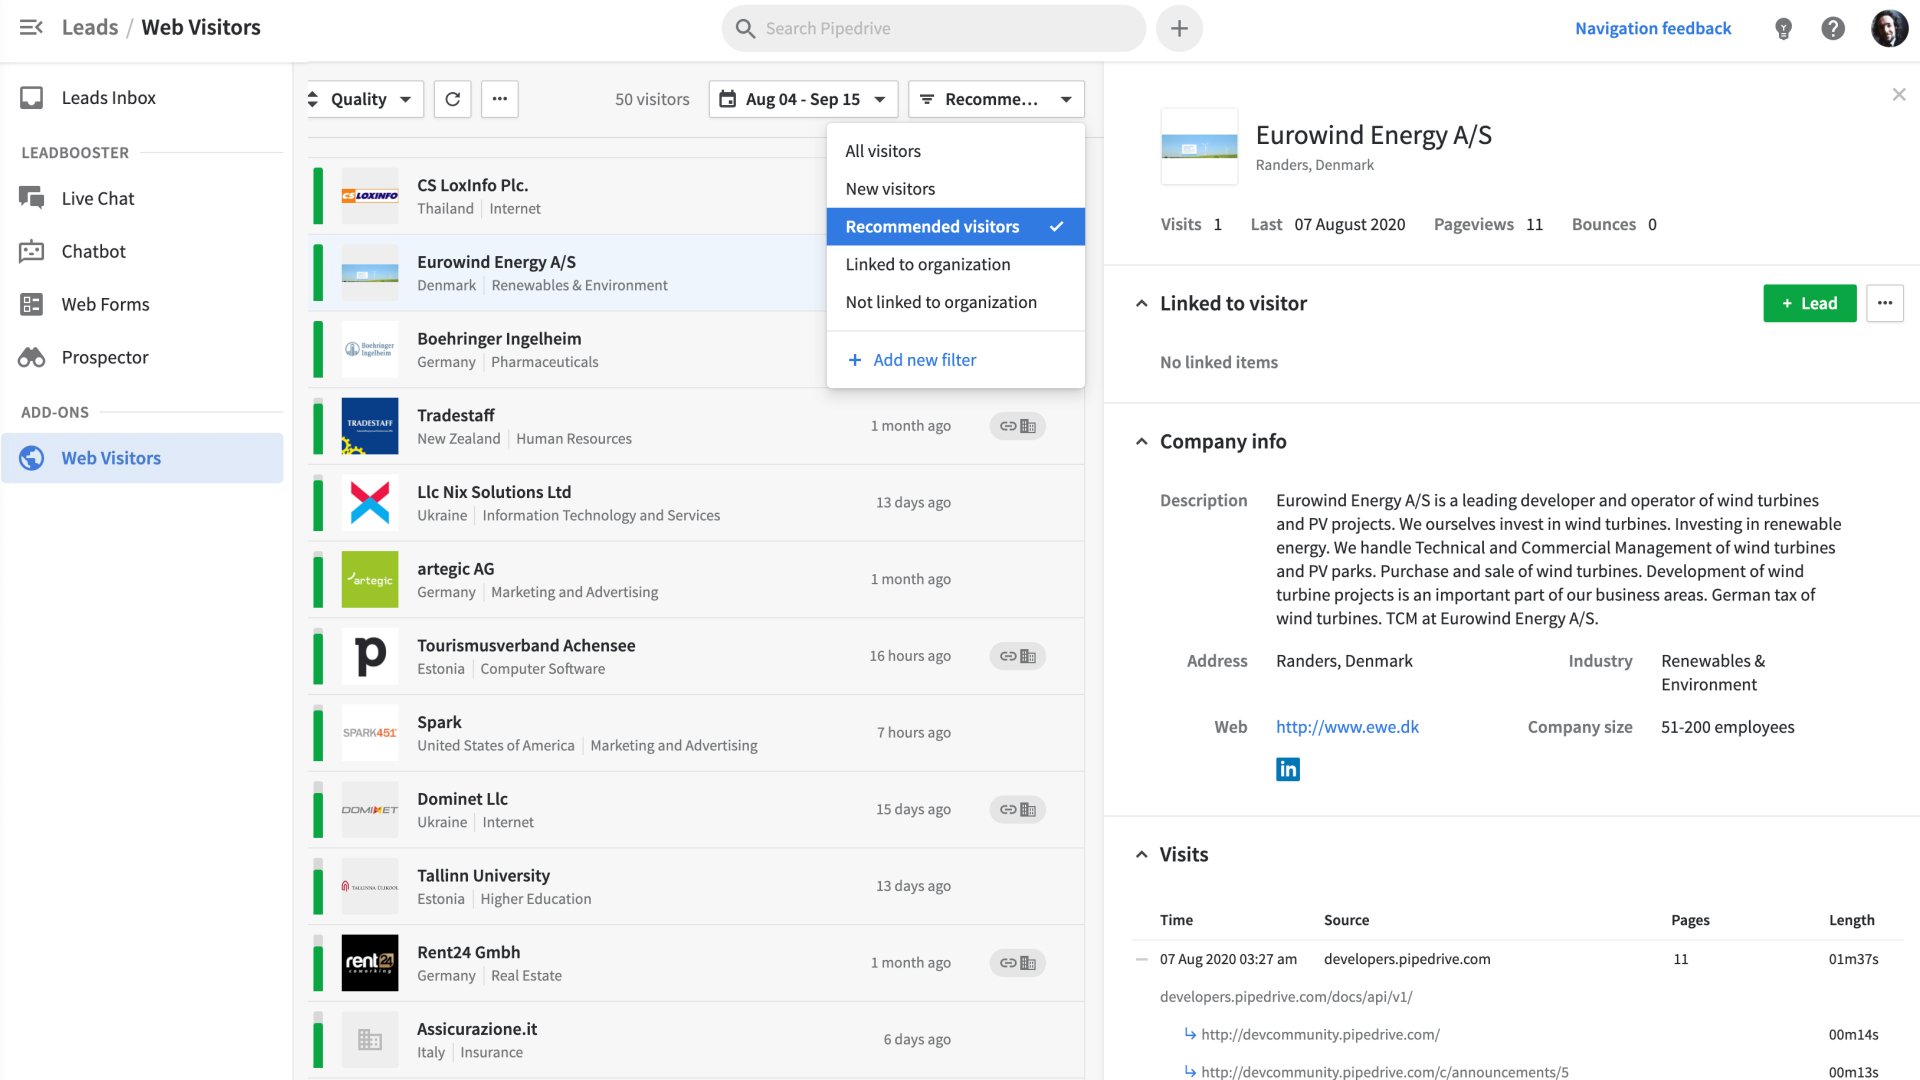Click the Rent24 logo thumbnail
The image size is (1920, 1080).
(x=370, y=963)
